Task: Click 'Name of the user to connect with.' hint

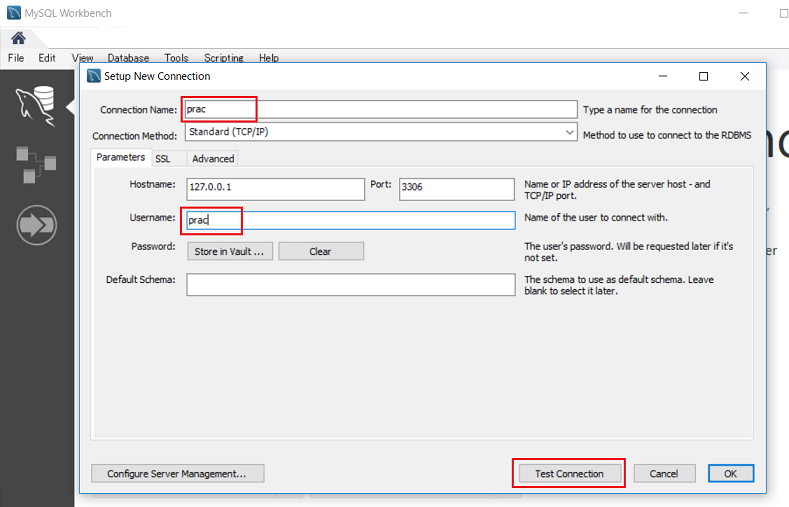Action: tap(596, 217)
